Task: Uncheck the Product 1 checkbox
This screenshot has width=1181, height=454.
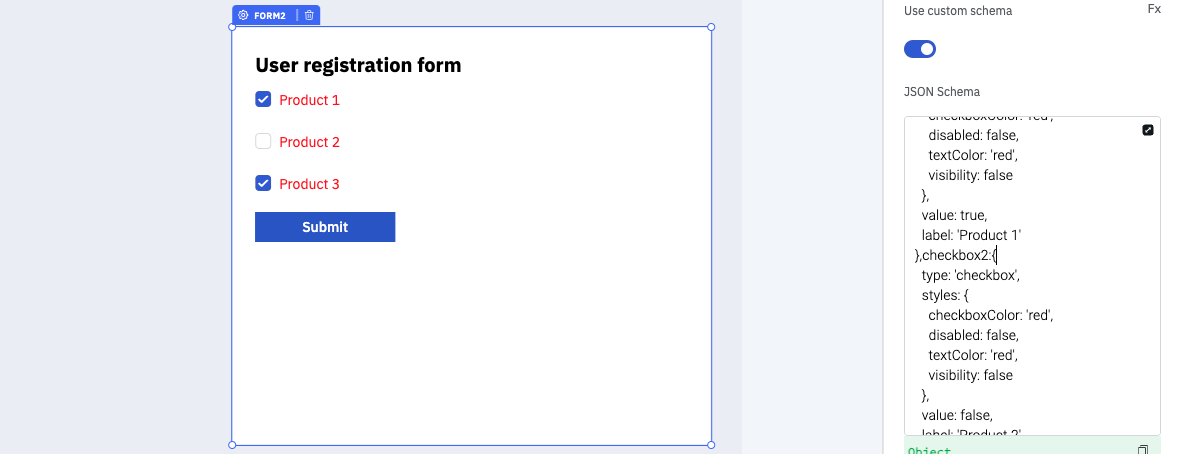Action: [x=264, y=99]
